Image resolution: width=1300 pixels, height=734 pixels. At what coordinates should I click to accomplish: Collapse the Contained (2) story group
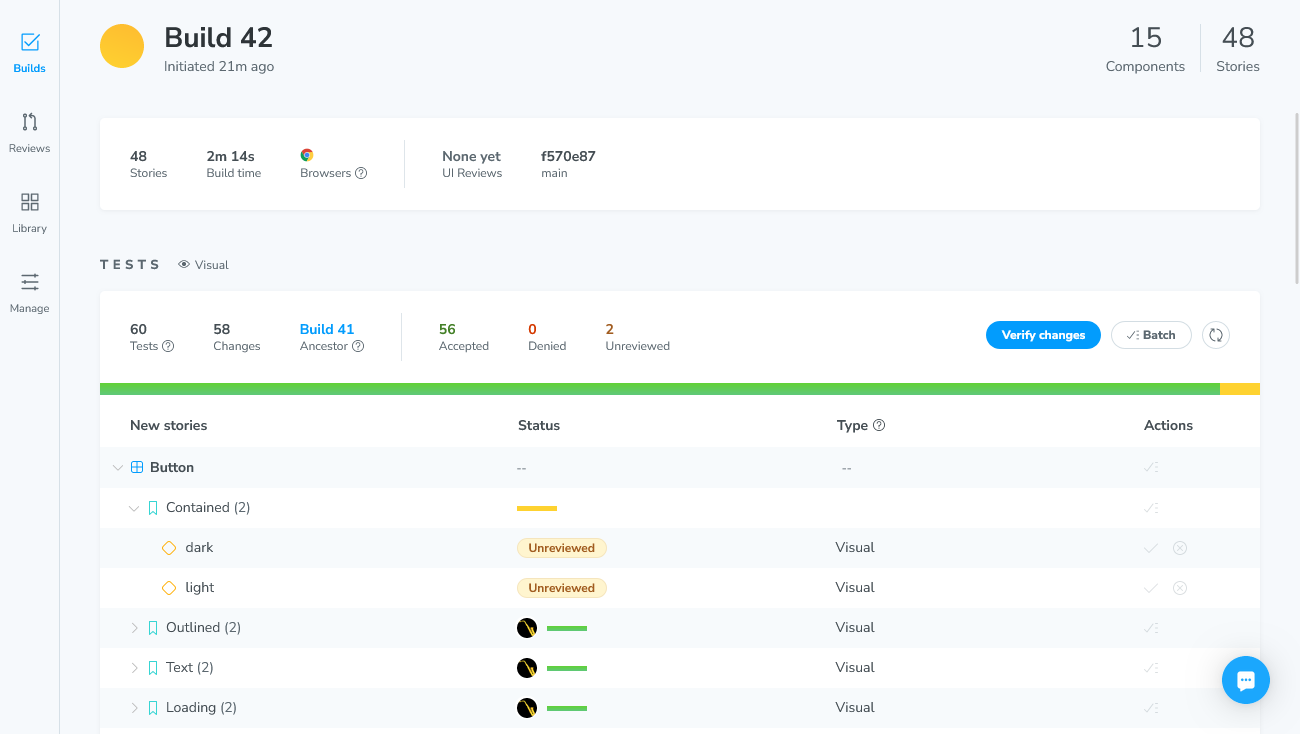tap(134, 508)
